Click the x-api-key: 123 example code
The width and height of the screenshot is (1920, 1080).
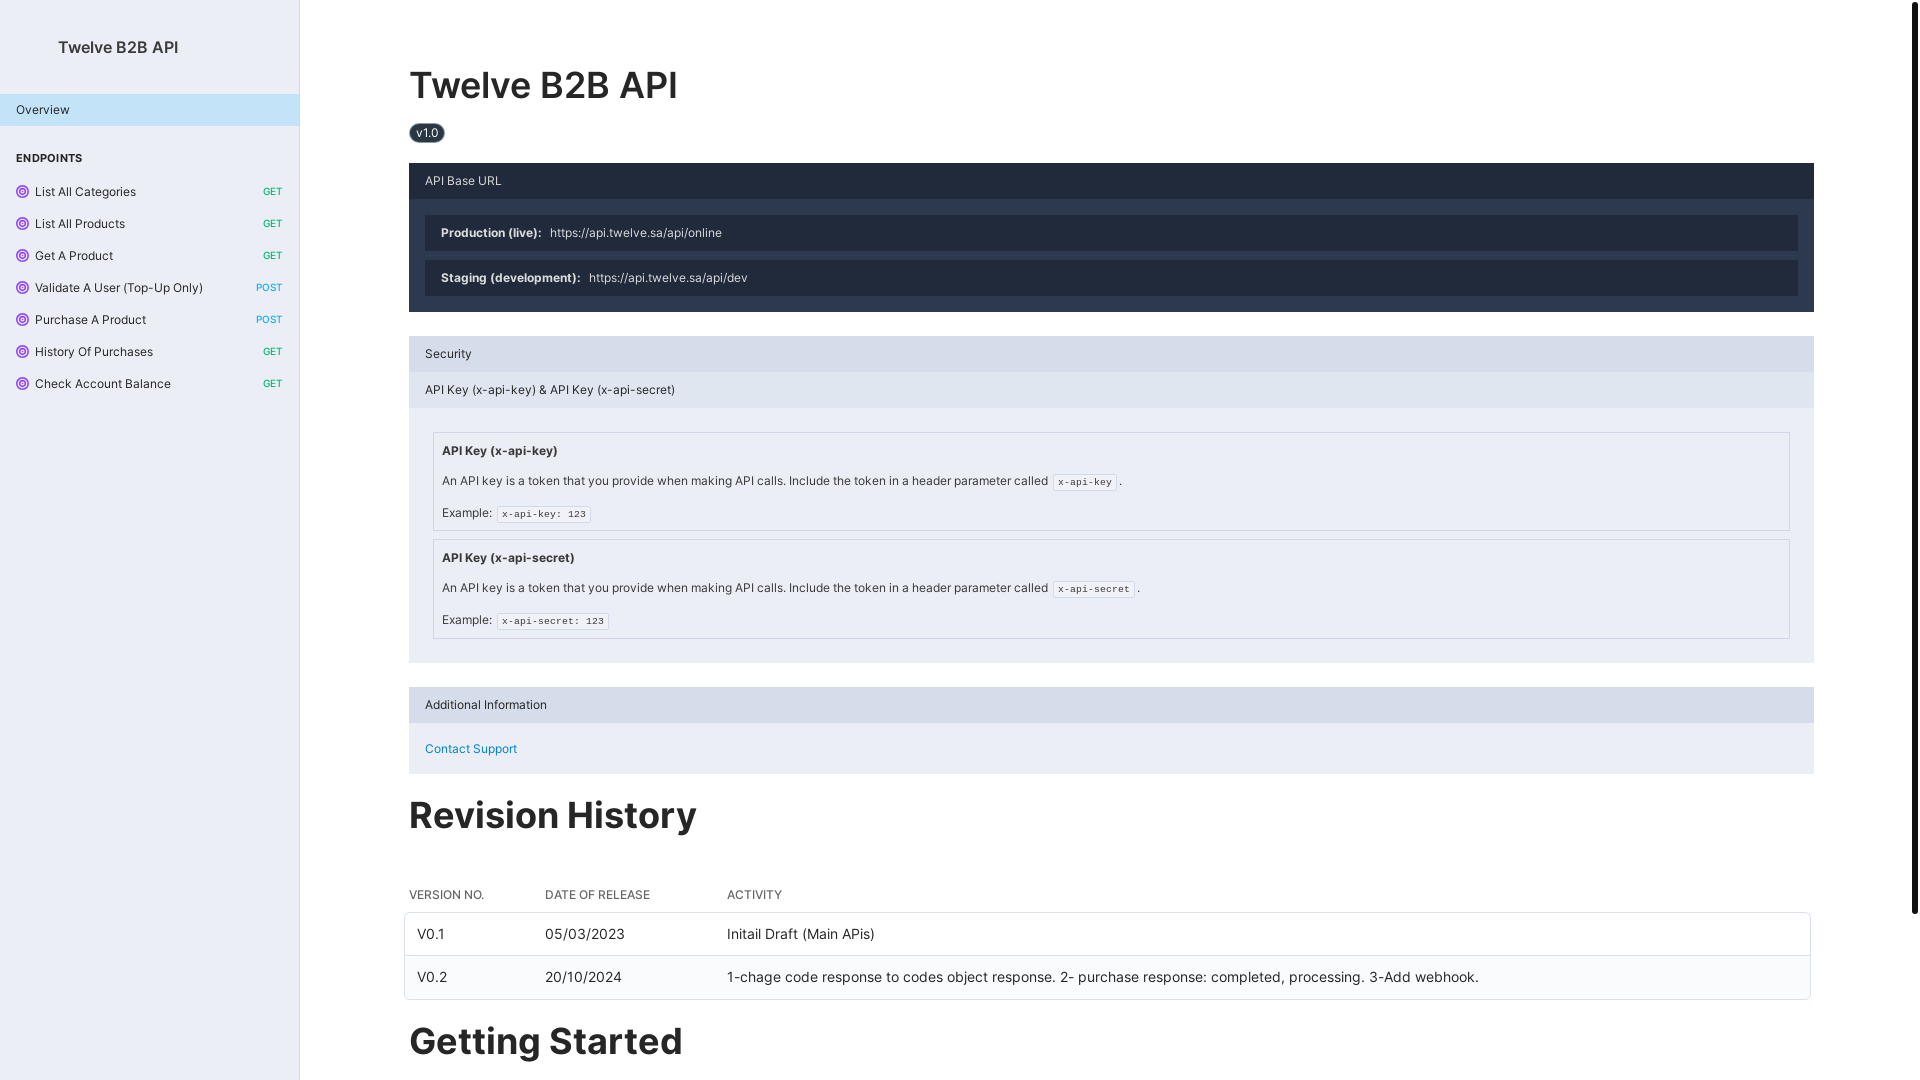[x=544, y=514]
